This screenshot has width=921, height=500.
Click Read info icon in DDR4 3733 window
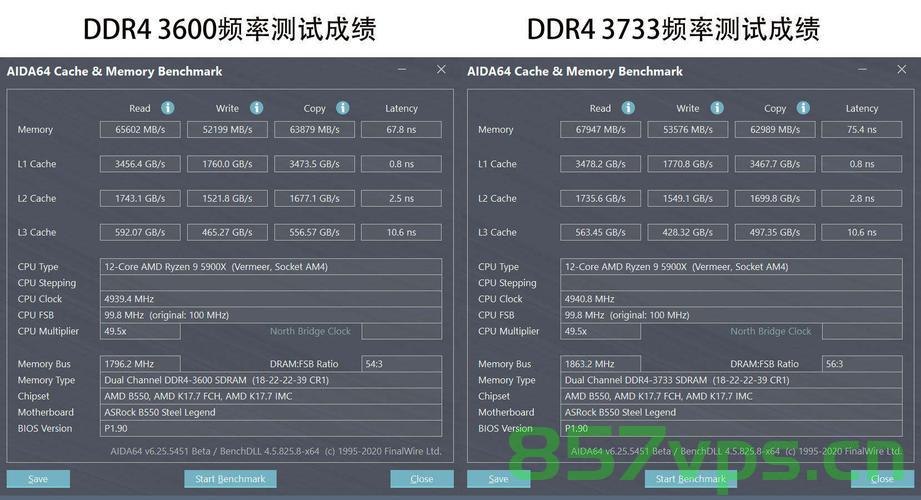[x=628, y=108]
